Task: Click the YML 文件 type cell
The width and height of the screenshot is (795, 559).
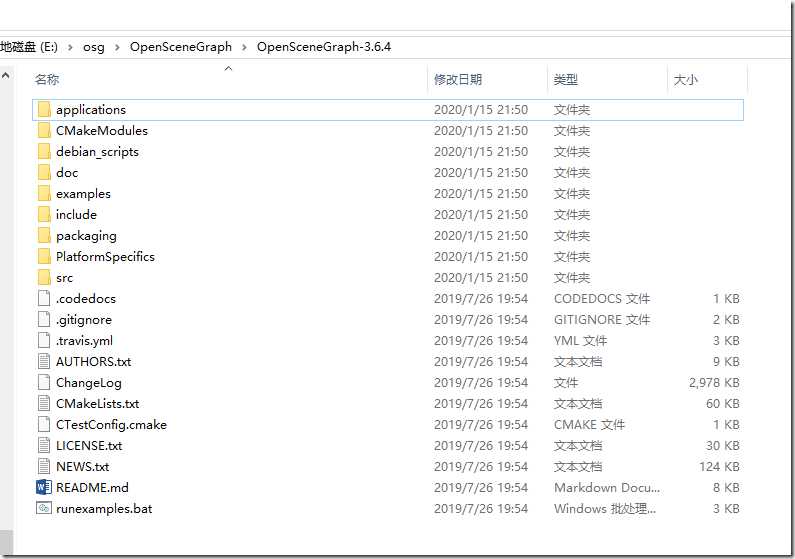Action: click(x=581, y=341)
